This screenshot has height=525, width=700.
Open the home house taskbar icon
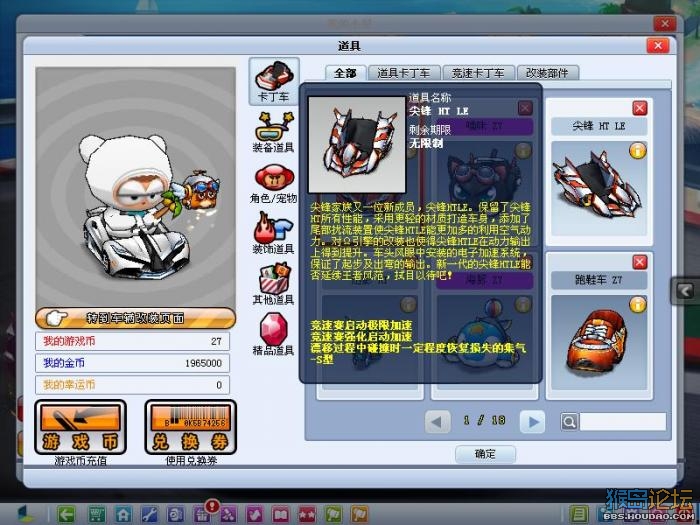tap(123, 515)
